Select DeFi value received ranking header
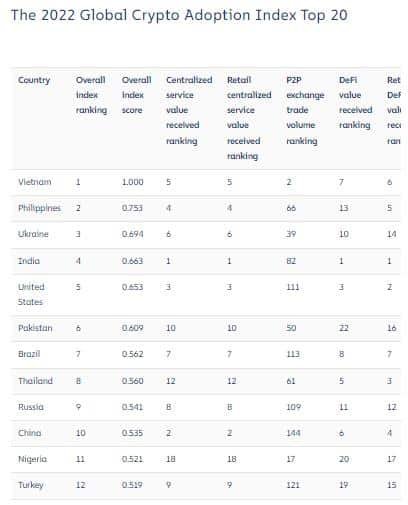Screen dimensions: 408x505 click(355, 103)
